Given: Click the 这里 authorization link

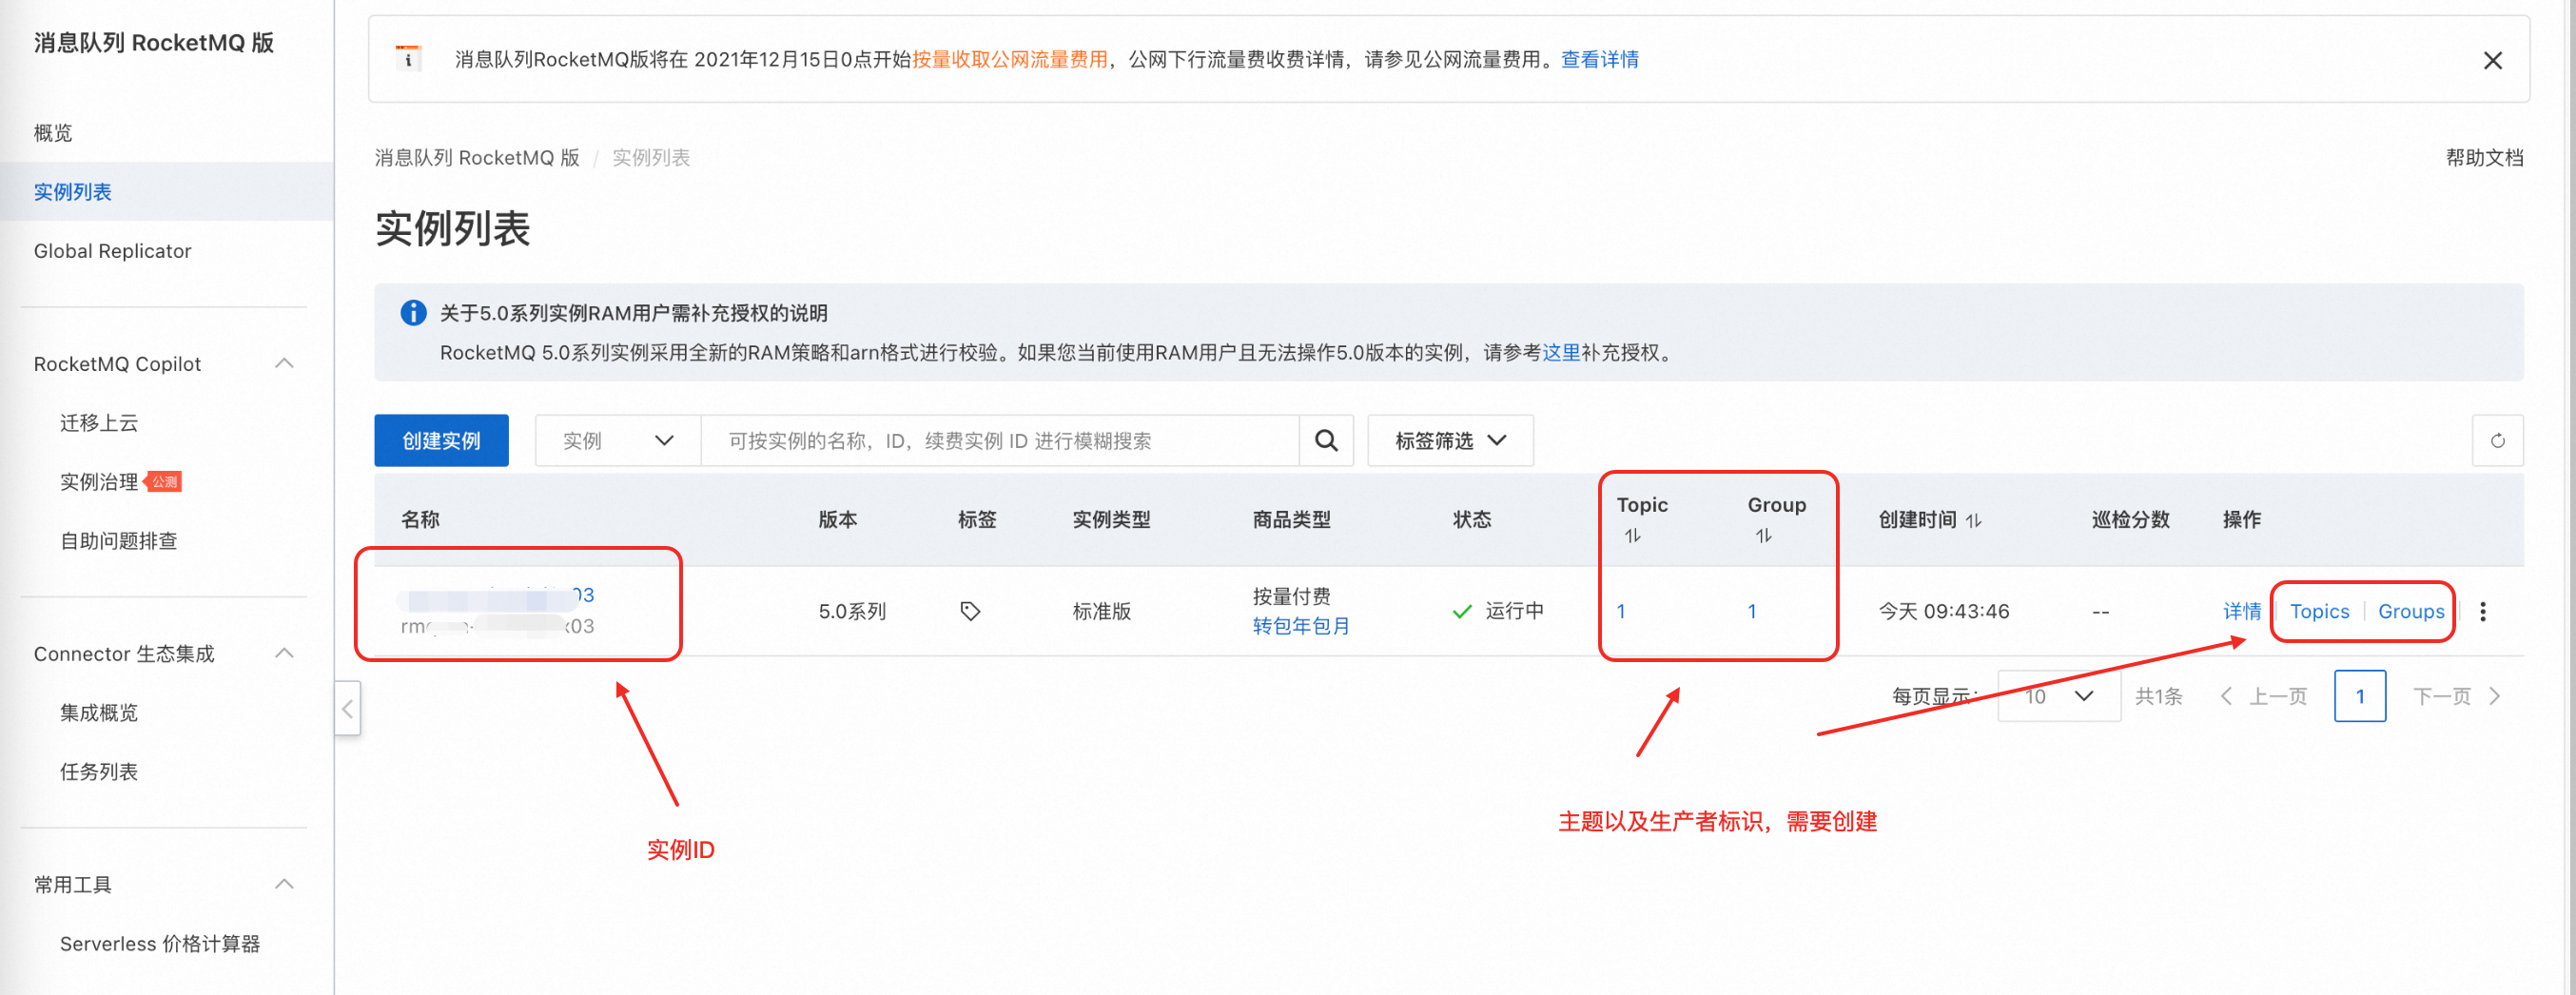Looking at the screenshot, I should tap(1561, 353).
